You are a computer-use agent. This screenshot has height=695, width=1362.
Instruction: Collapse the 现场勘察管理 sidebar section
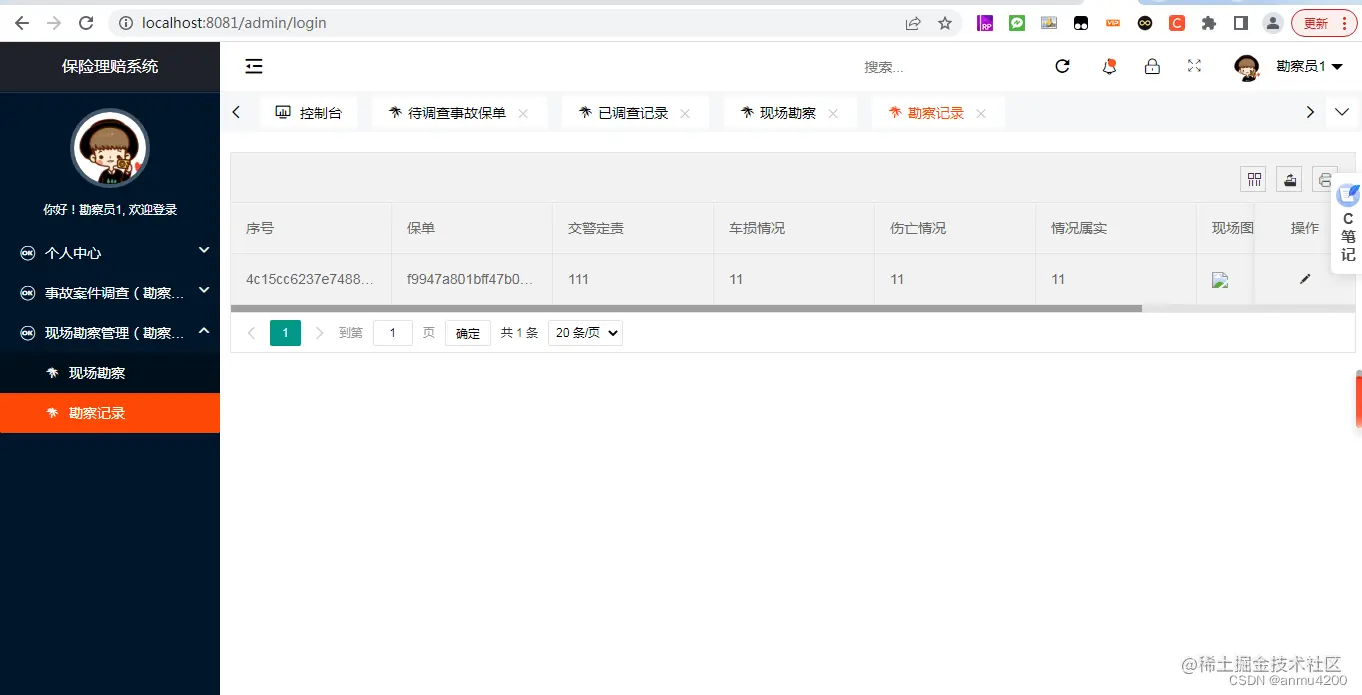110,332
